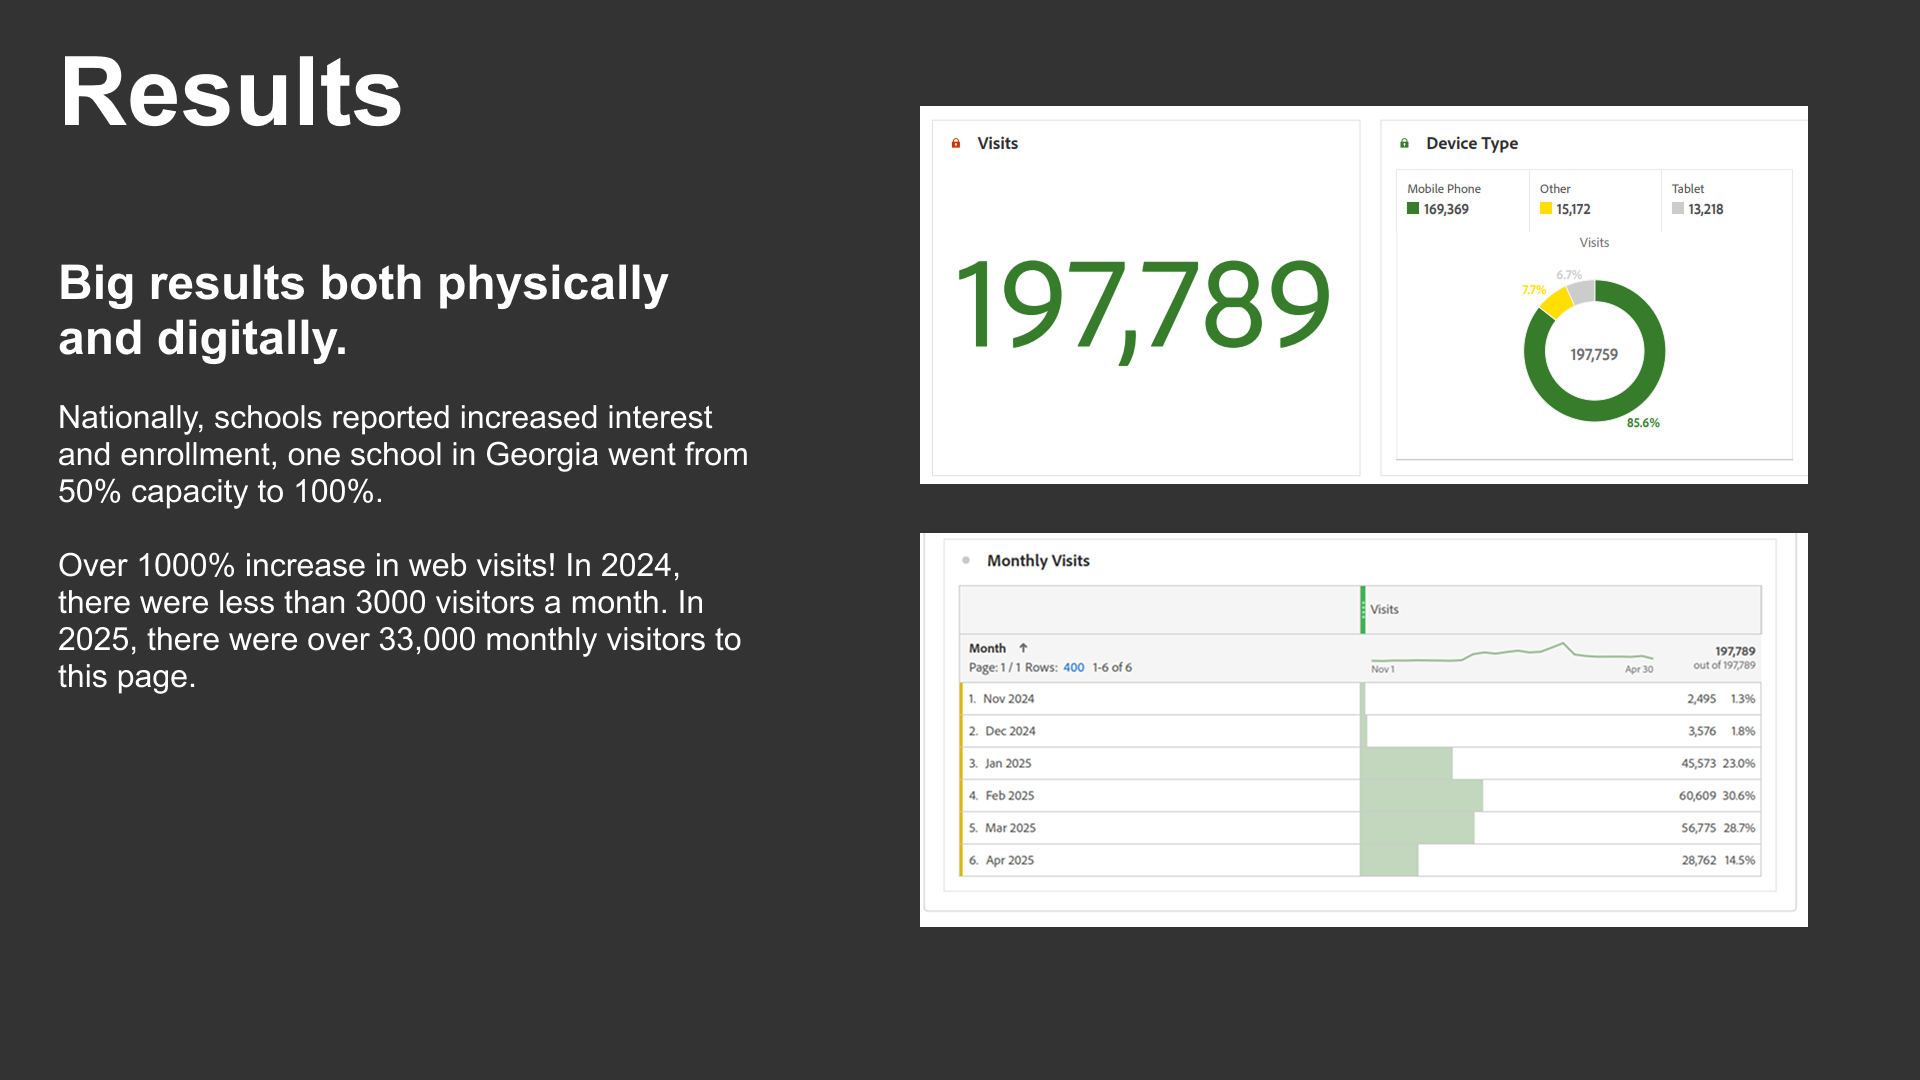The width and height of the screenshot is (1920, 1080).
Task: Click the gray dot icon next to Monthly Visits
Action: [x=966, y=561]
